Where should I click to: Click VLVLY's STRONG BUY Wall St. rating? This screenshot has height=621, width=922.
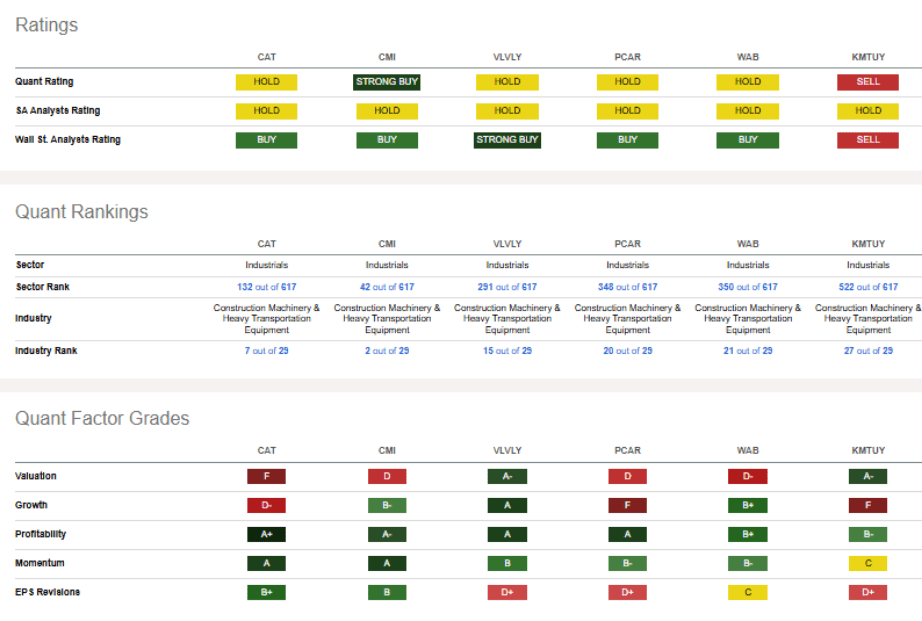coord(507,140)
